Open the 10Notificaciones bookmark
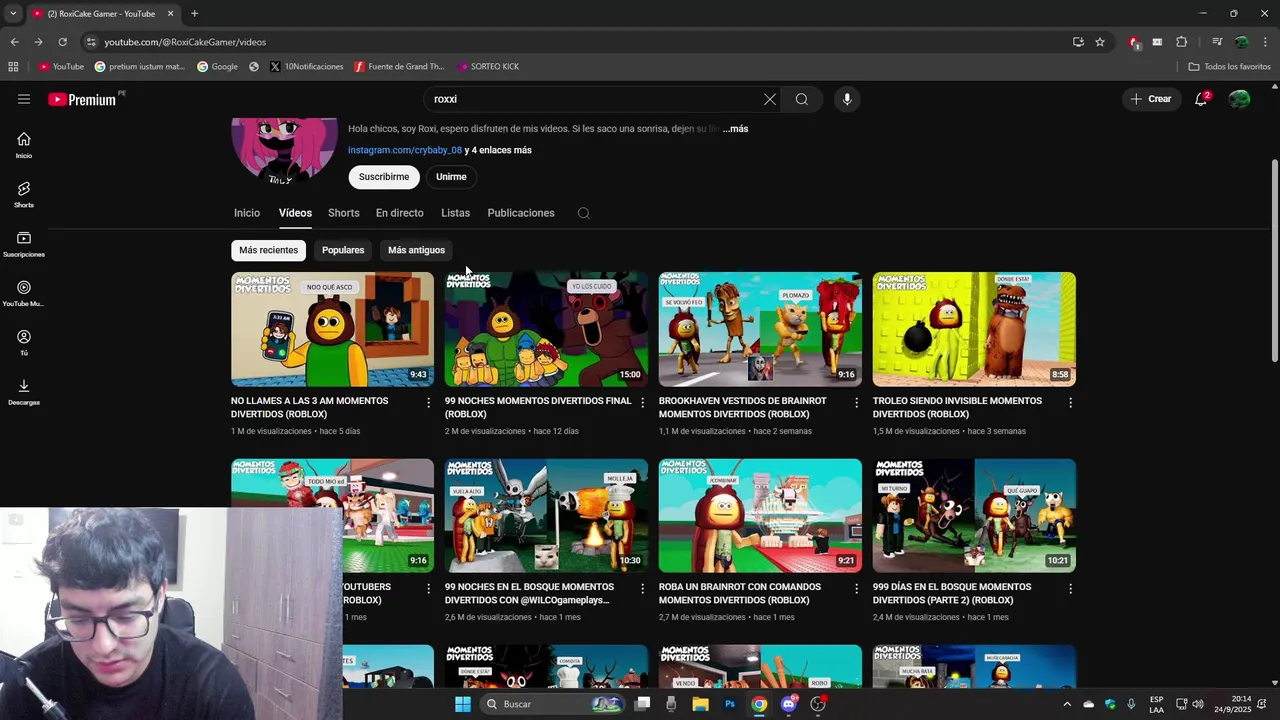This screenshot has width=1280, height=720. [x=307, y=67]
